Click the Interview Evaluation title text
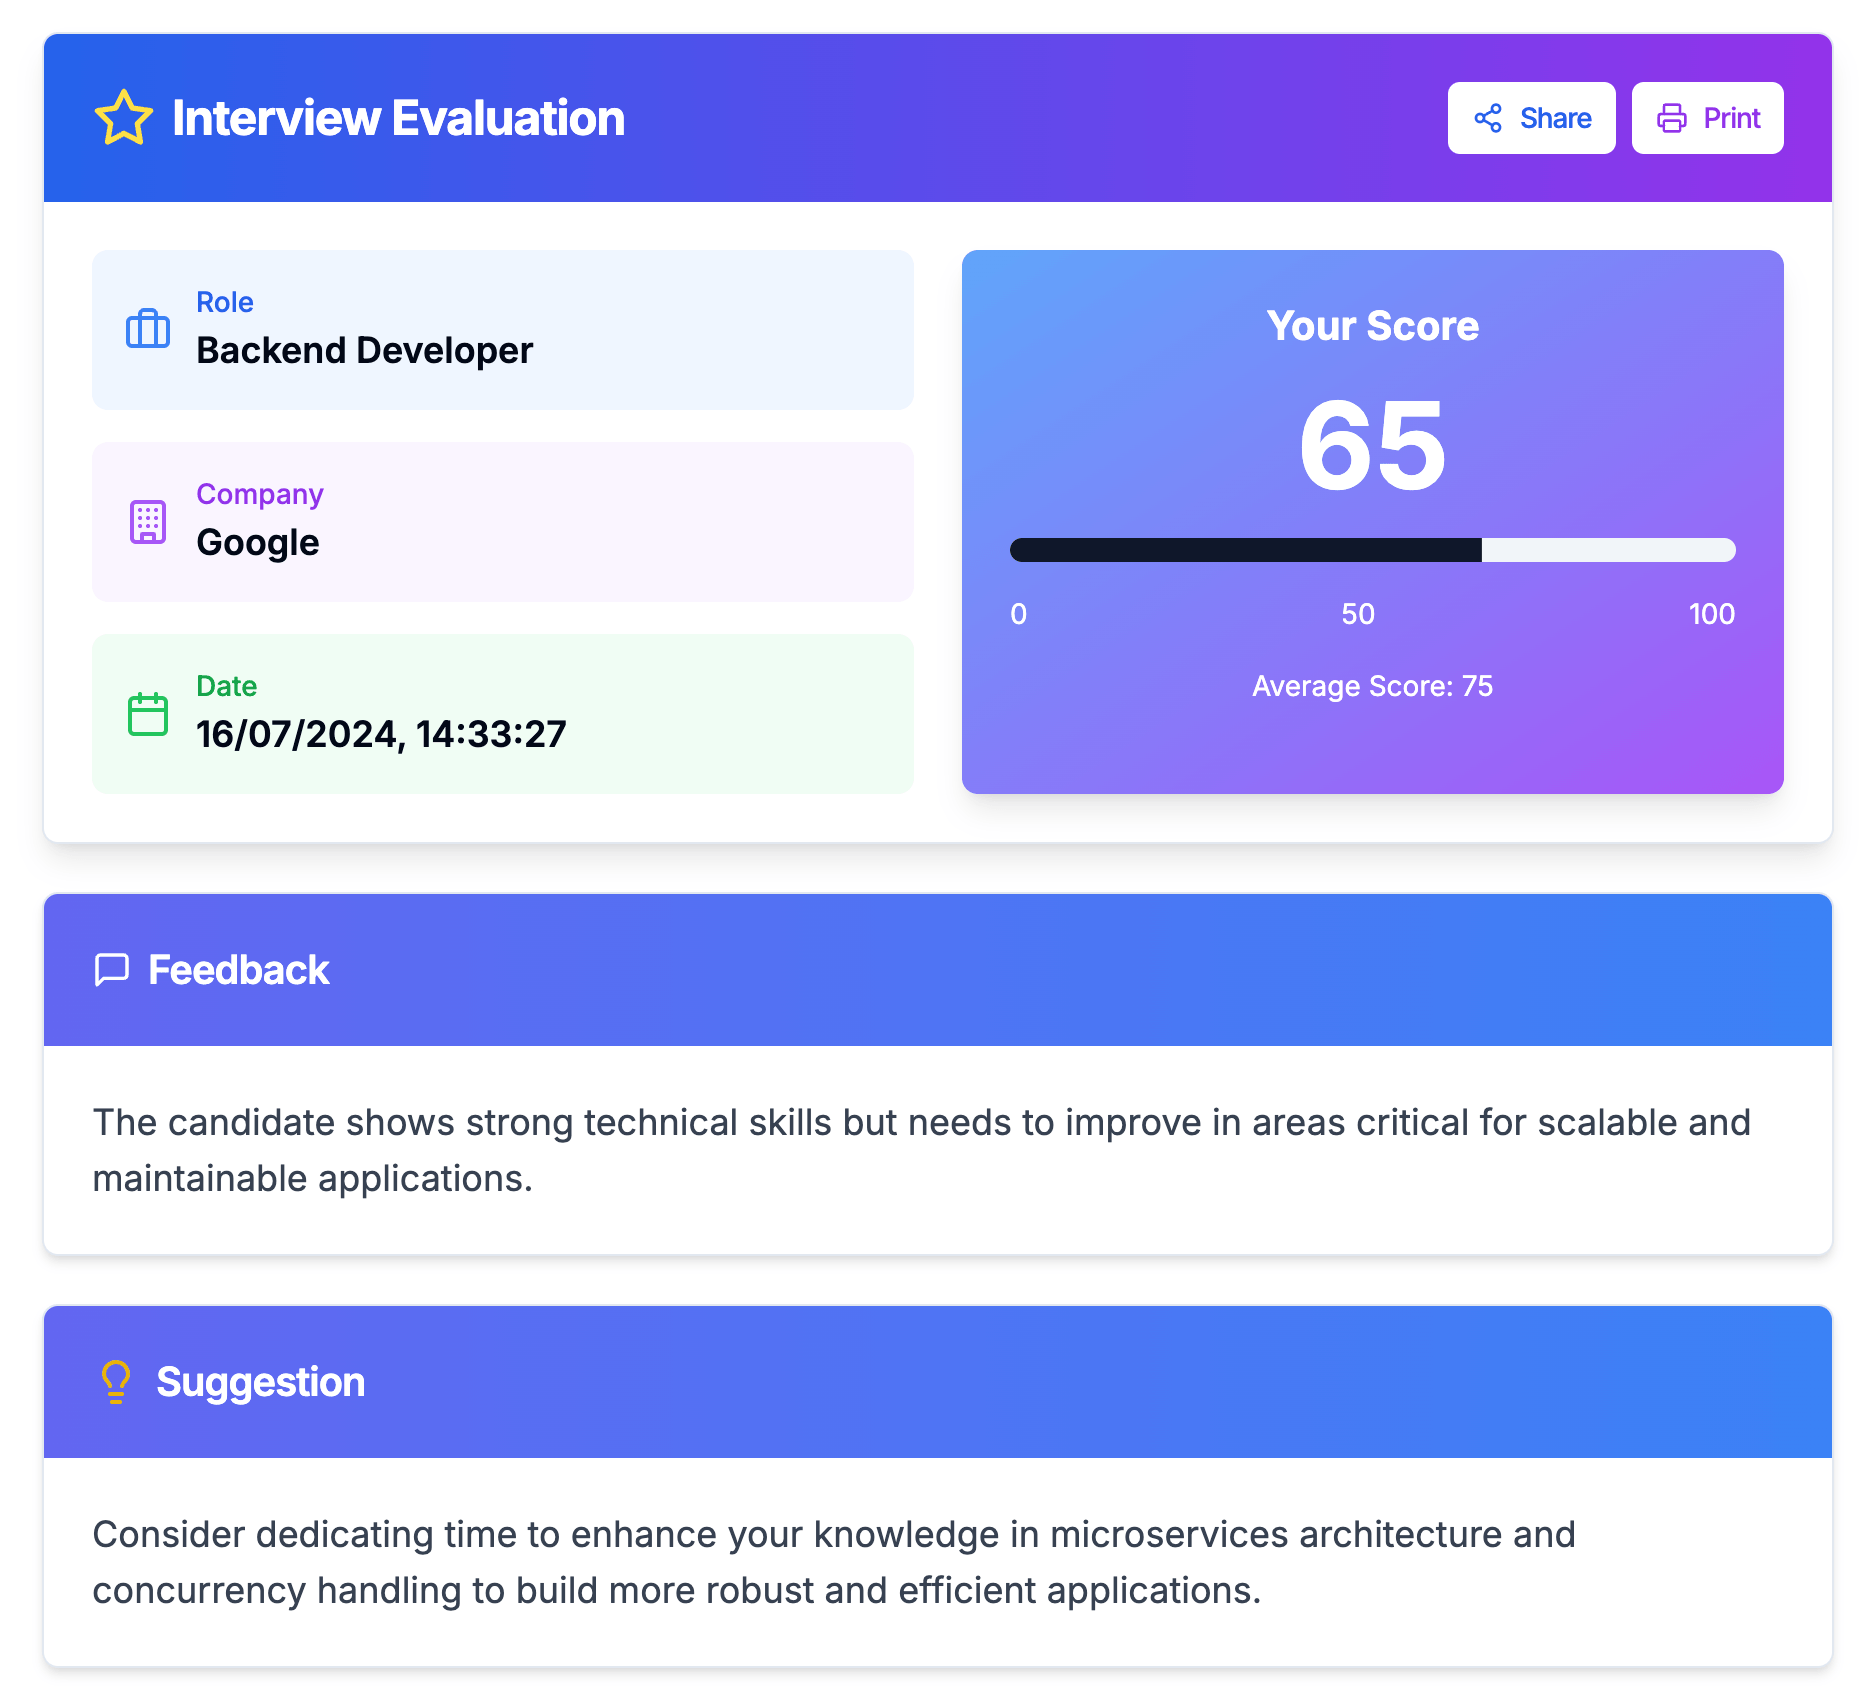The width and height of the screenshot is (1868, 1698). 397,118
